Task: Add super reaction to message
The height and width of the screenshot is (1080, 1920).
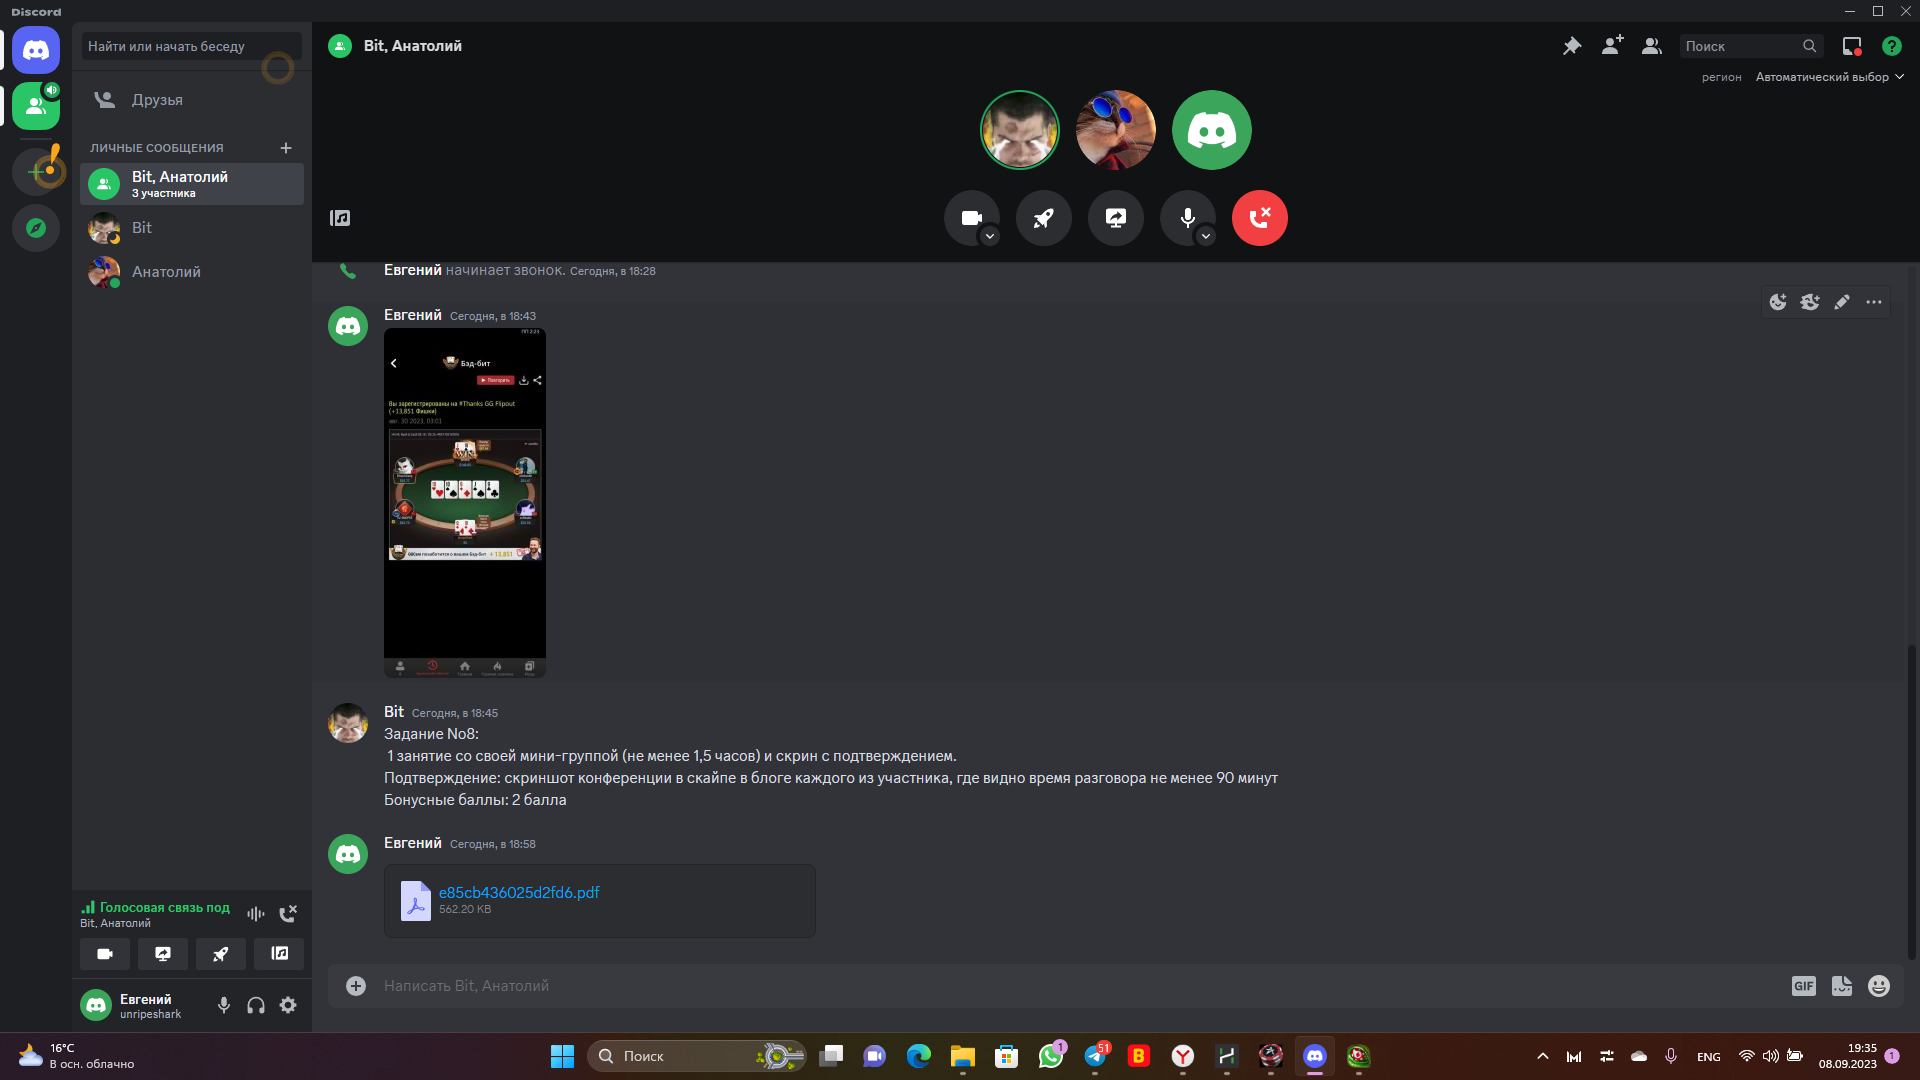Action: click(1810, 302)
